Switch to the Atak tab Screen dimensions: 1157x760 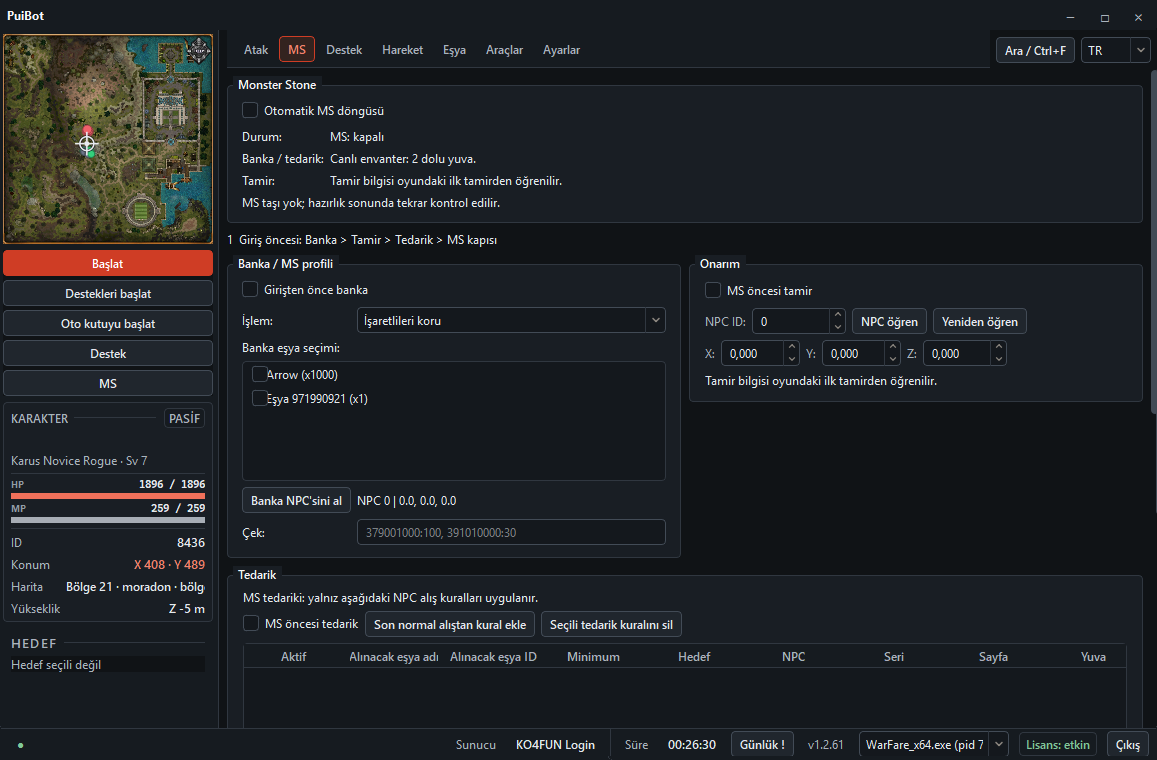point(256,49)
